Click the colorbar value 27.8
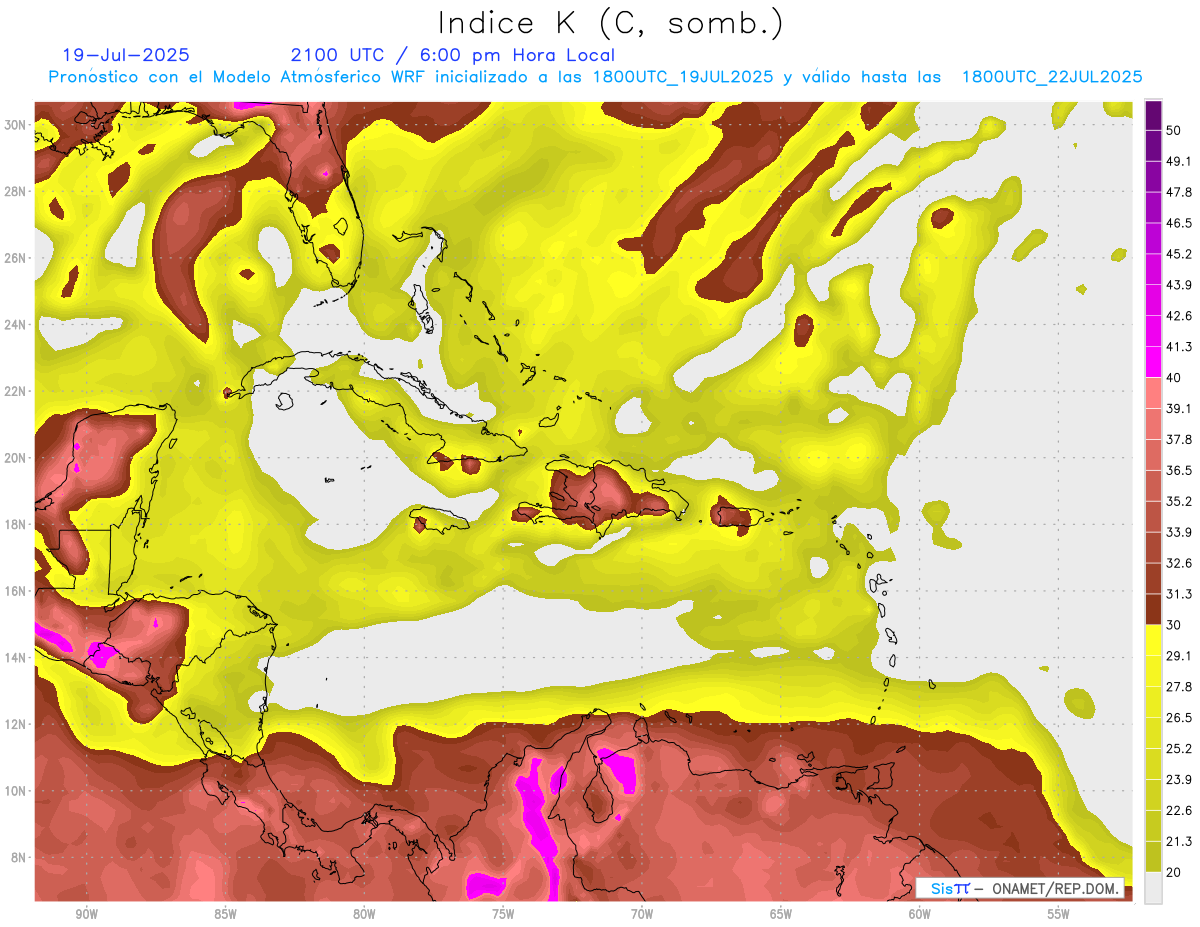Image resolution: width=1200 pixels, height=927 pixels. (x=1179, y=687)
